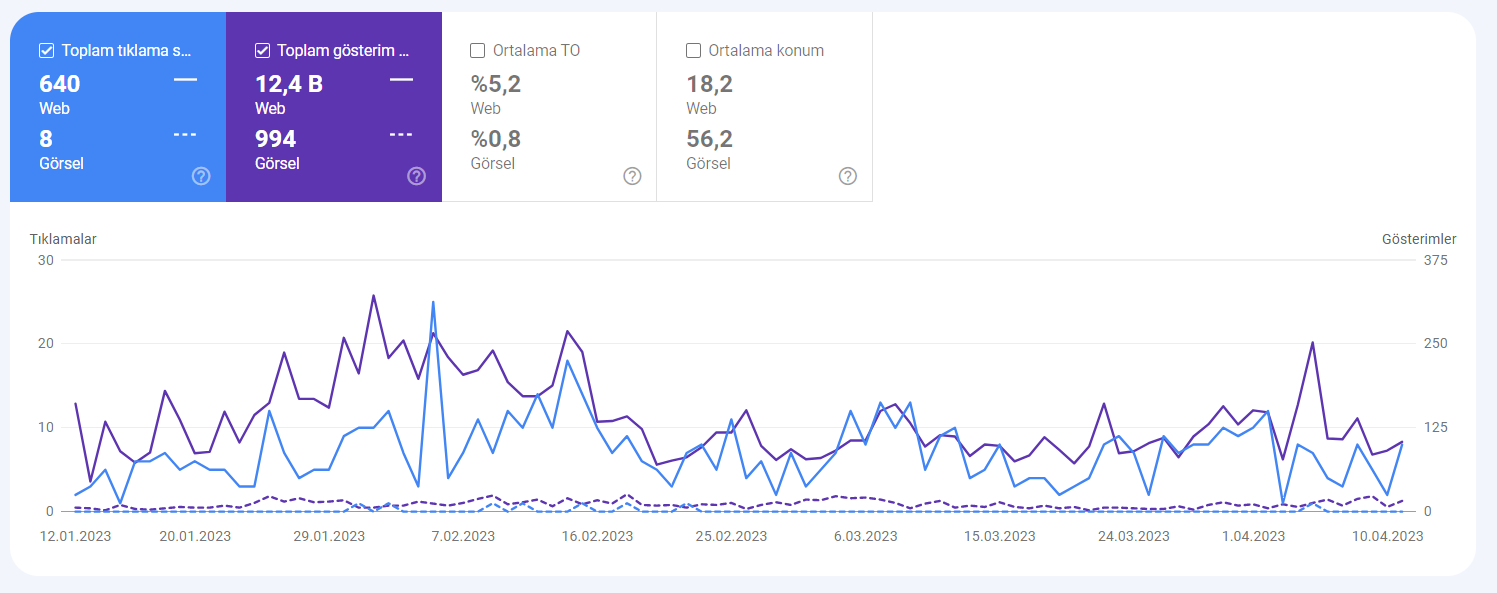
Task: Click the 20.01.2023 date label
Action: pos(195,536)
